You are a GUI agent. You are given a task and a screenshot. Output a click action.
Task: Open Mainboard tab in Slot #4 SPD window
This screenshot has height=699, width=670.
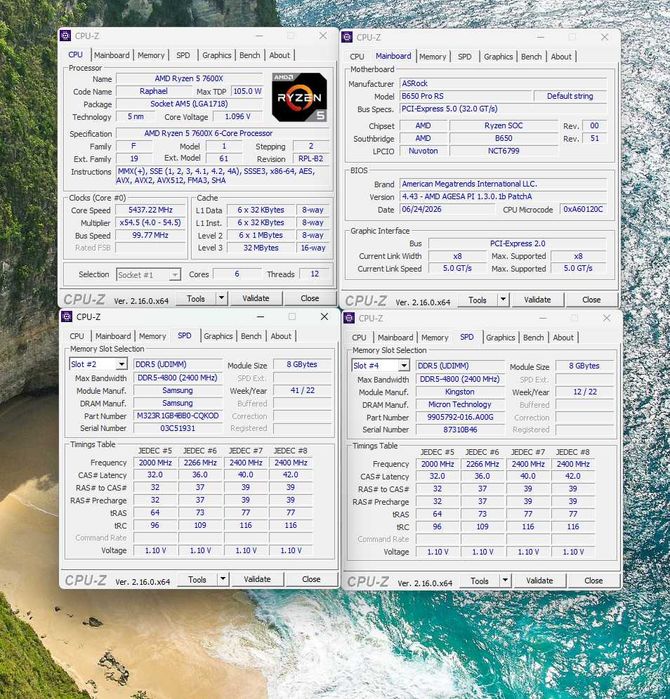coord(395,337)
